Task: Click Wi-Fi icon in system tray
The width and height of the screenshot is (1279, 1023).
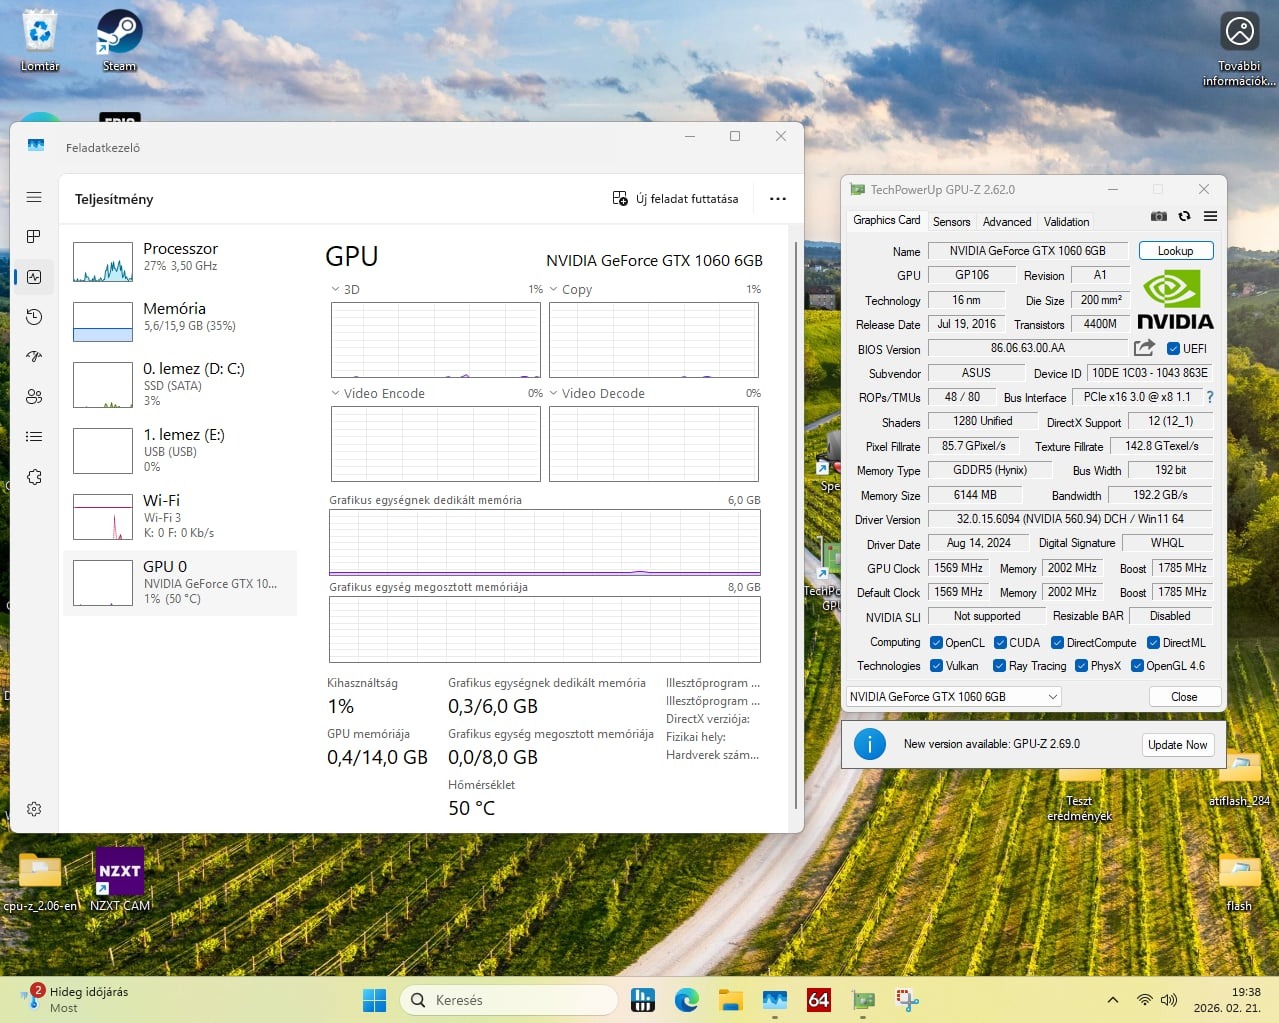Action: pyautogui.click(x=1145, y=1000)
